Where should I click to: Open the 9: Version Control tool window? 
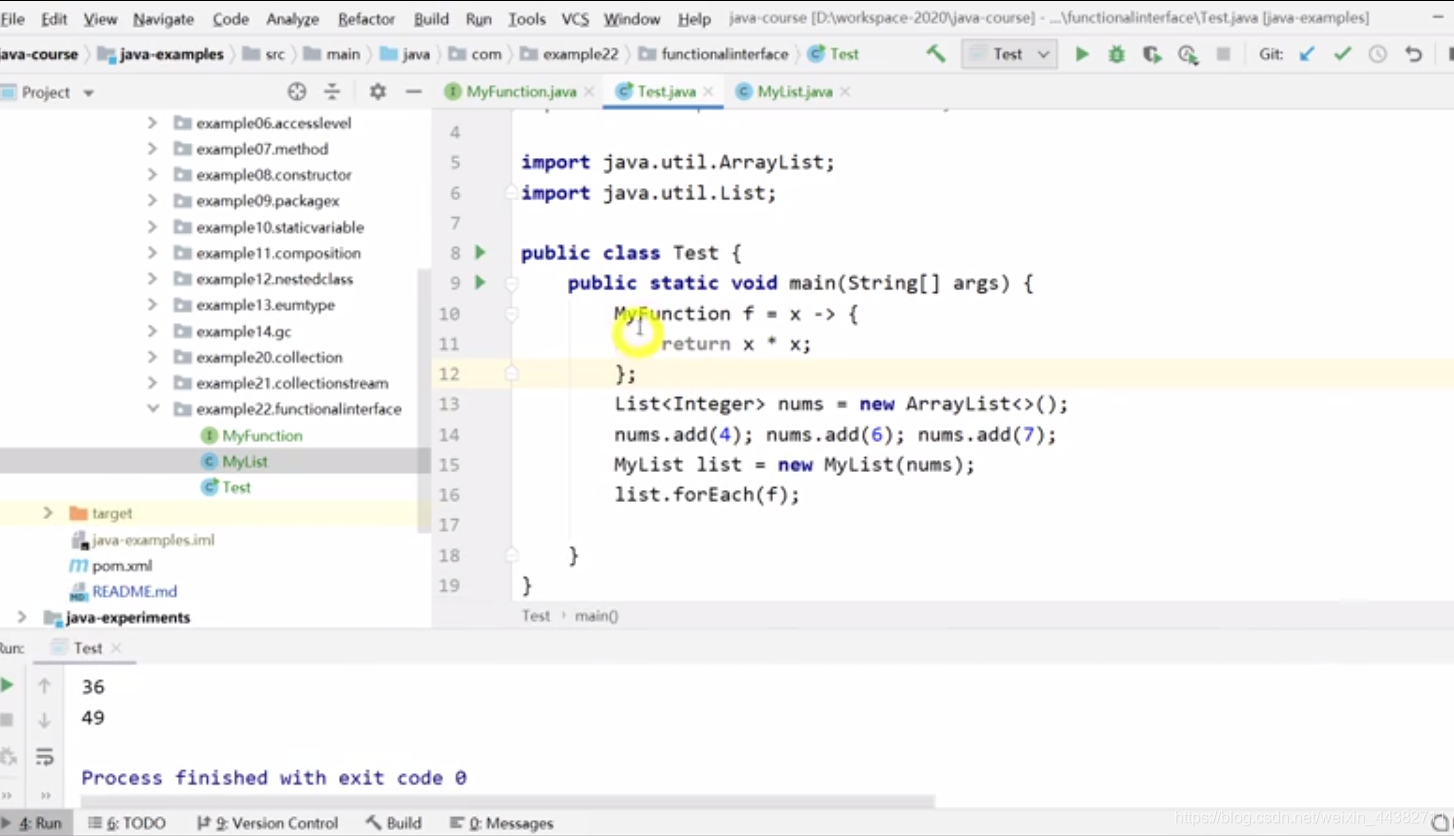pos(267,823)
